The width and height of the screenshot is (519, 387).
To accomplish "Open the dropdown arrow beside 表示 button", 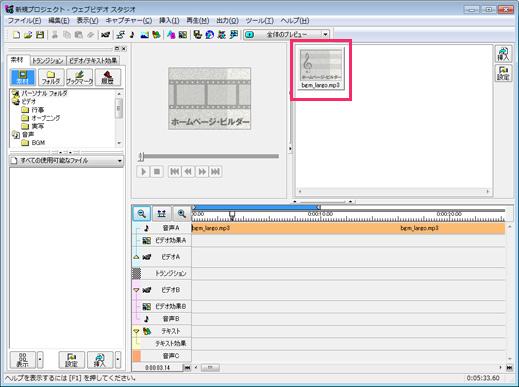I will point(40,360).
